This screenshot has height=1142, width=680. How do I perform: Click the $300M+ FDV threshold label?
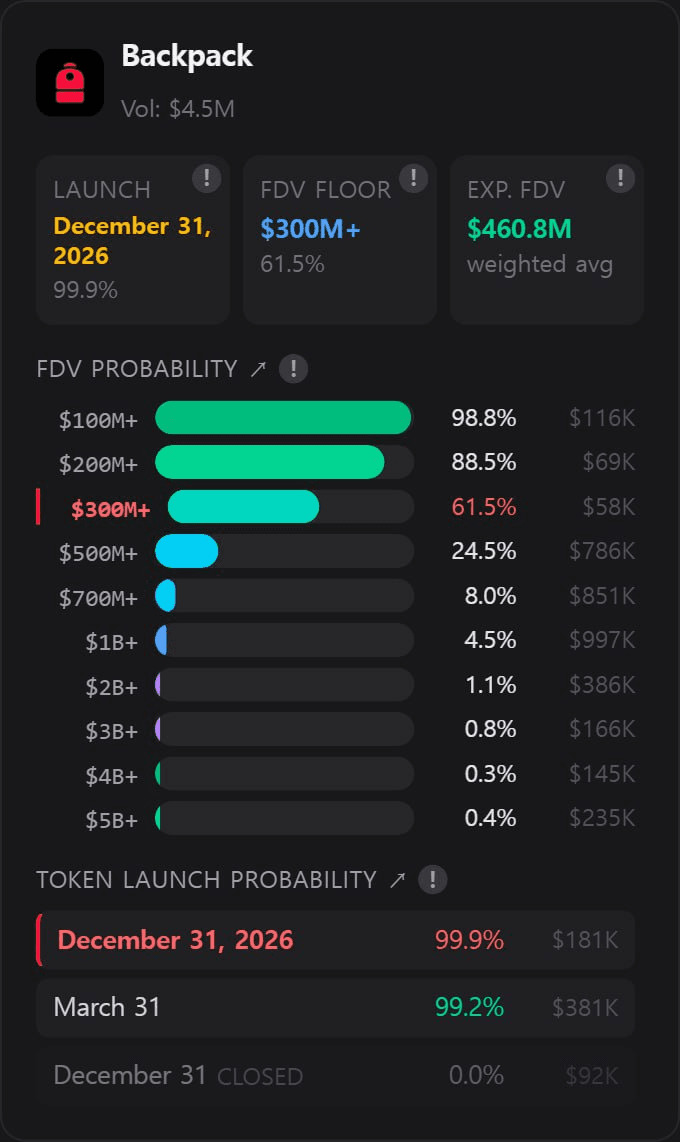[x=110, y=508]
